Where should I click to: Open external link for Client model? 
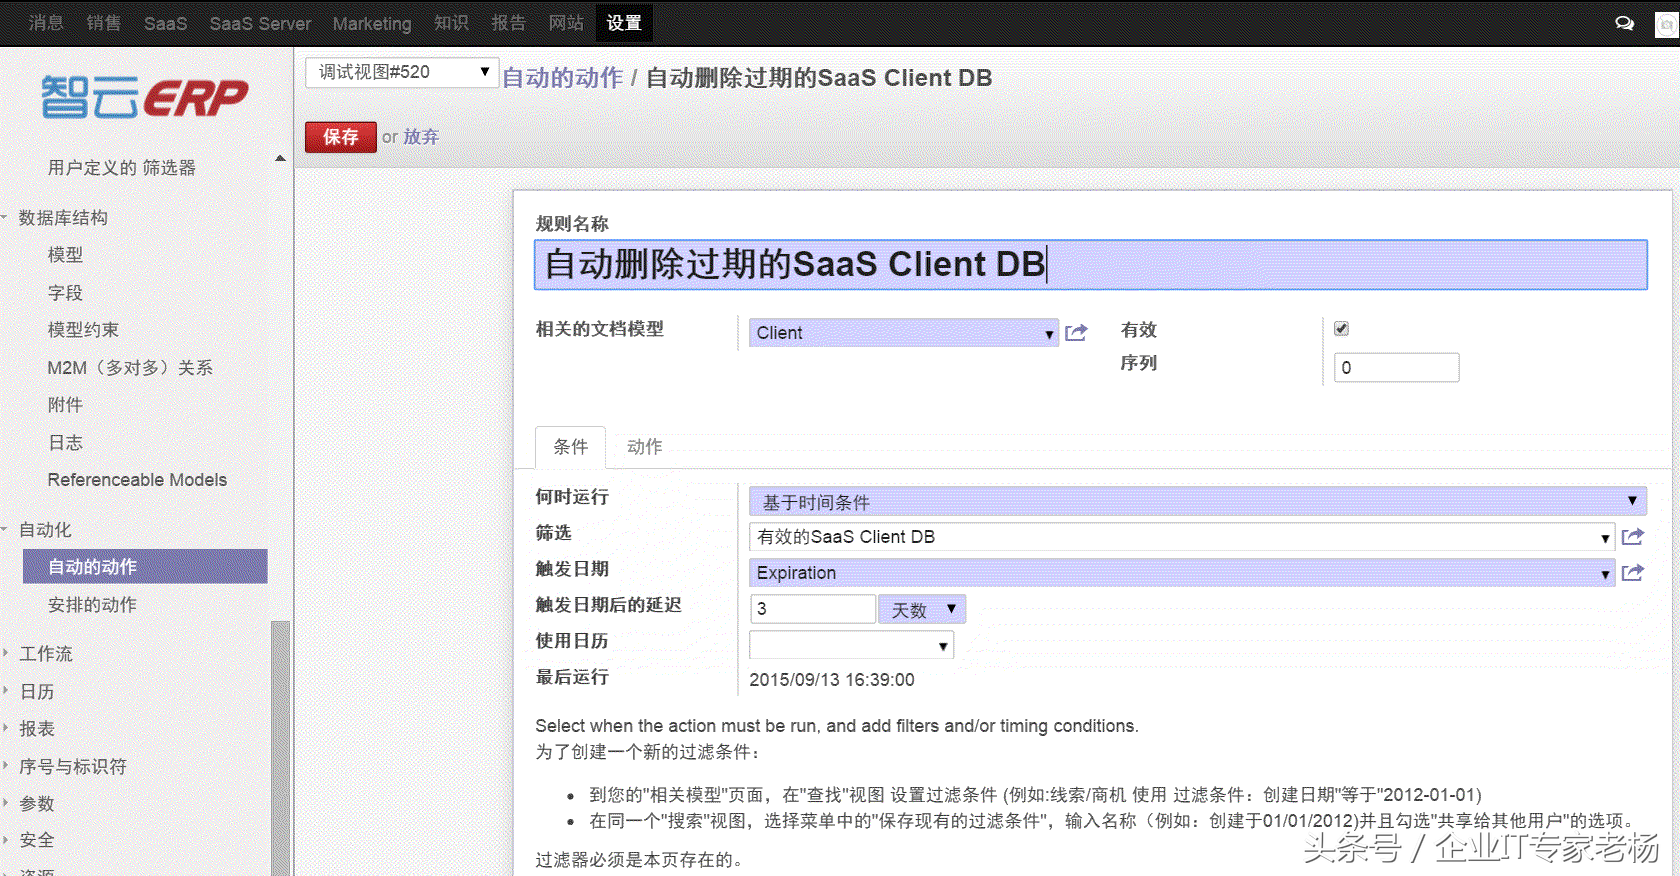pyautogui.click(x=1076, y=333)
